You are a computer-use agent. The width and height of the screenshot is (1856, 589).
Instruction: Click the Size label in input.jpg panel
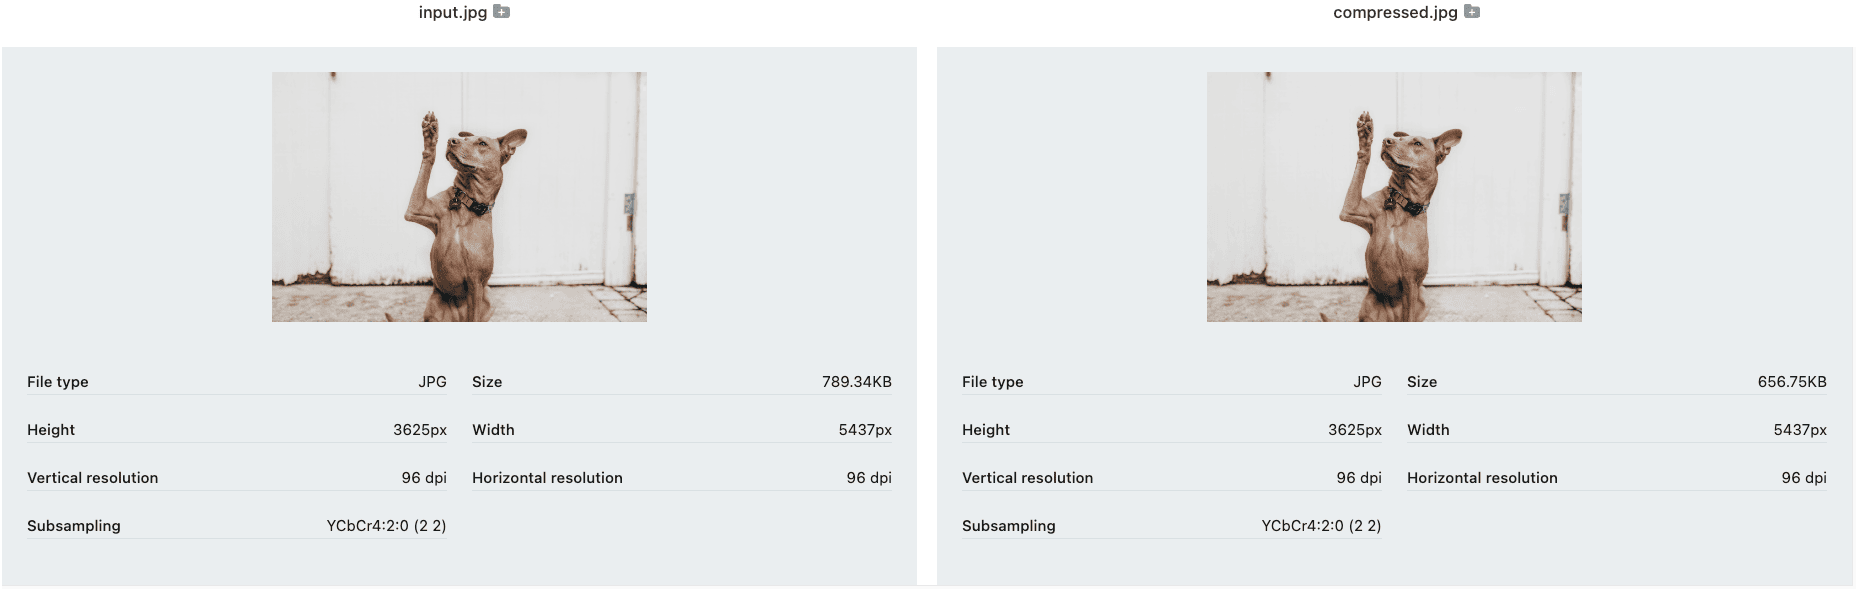(487, 382)
